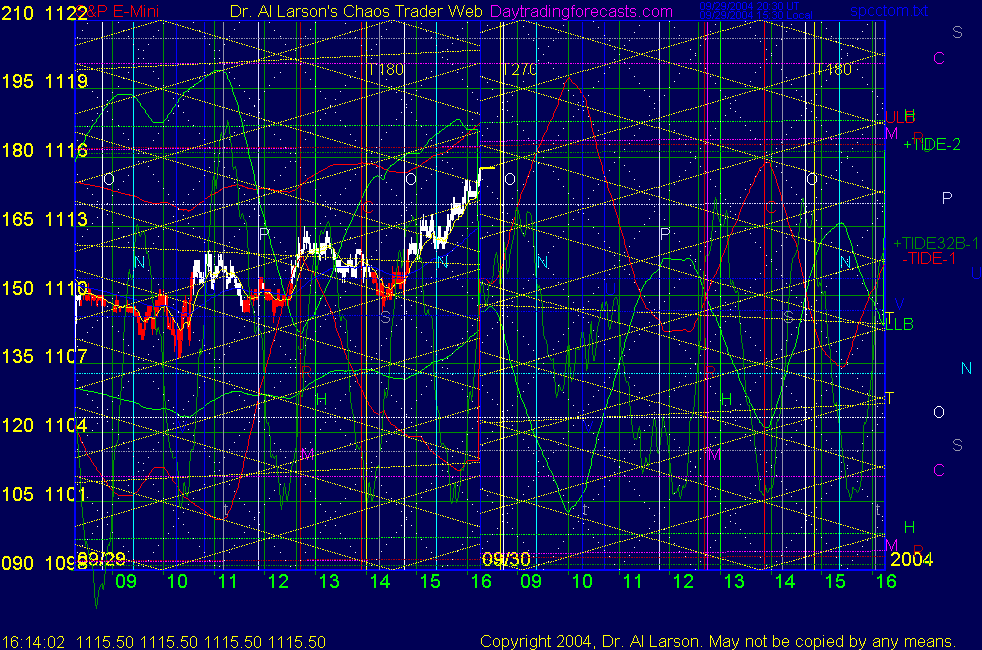
Task: Click the Daytradingforecasts.com link in the header
Action: [x=581, y=11]
